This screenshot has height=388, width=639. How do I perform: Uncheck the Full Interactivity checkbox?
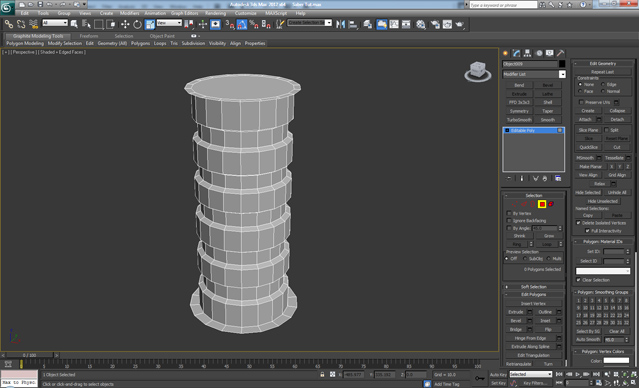587,231
